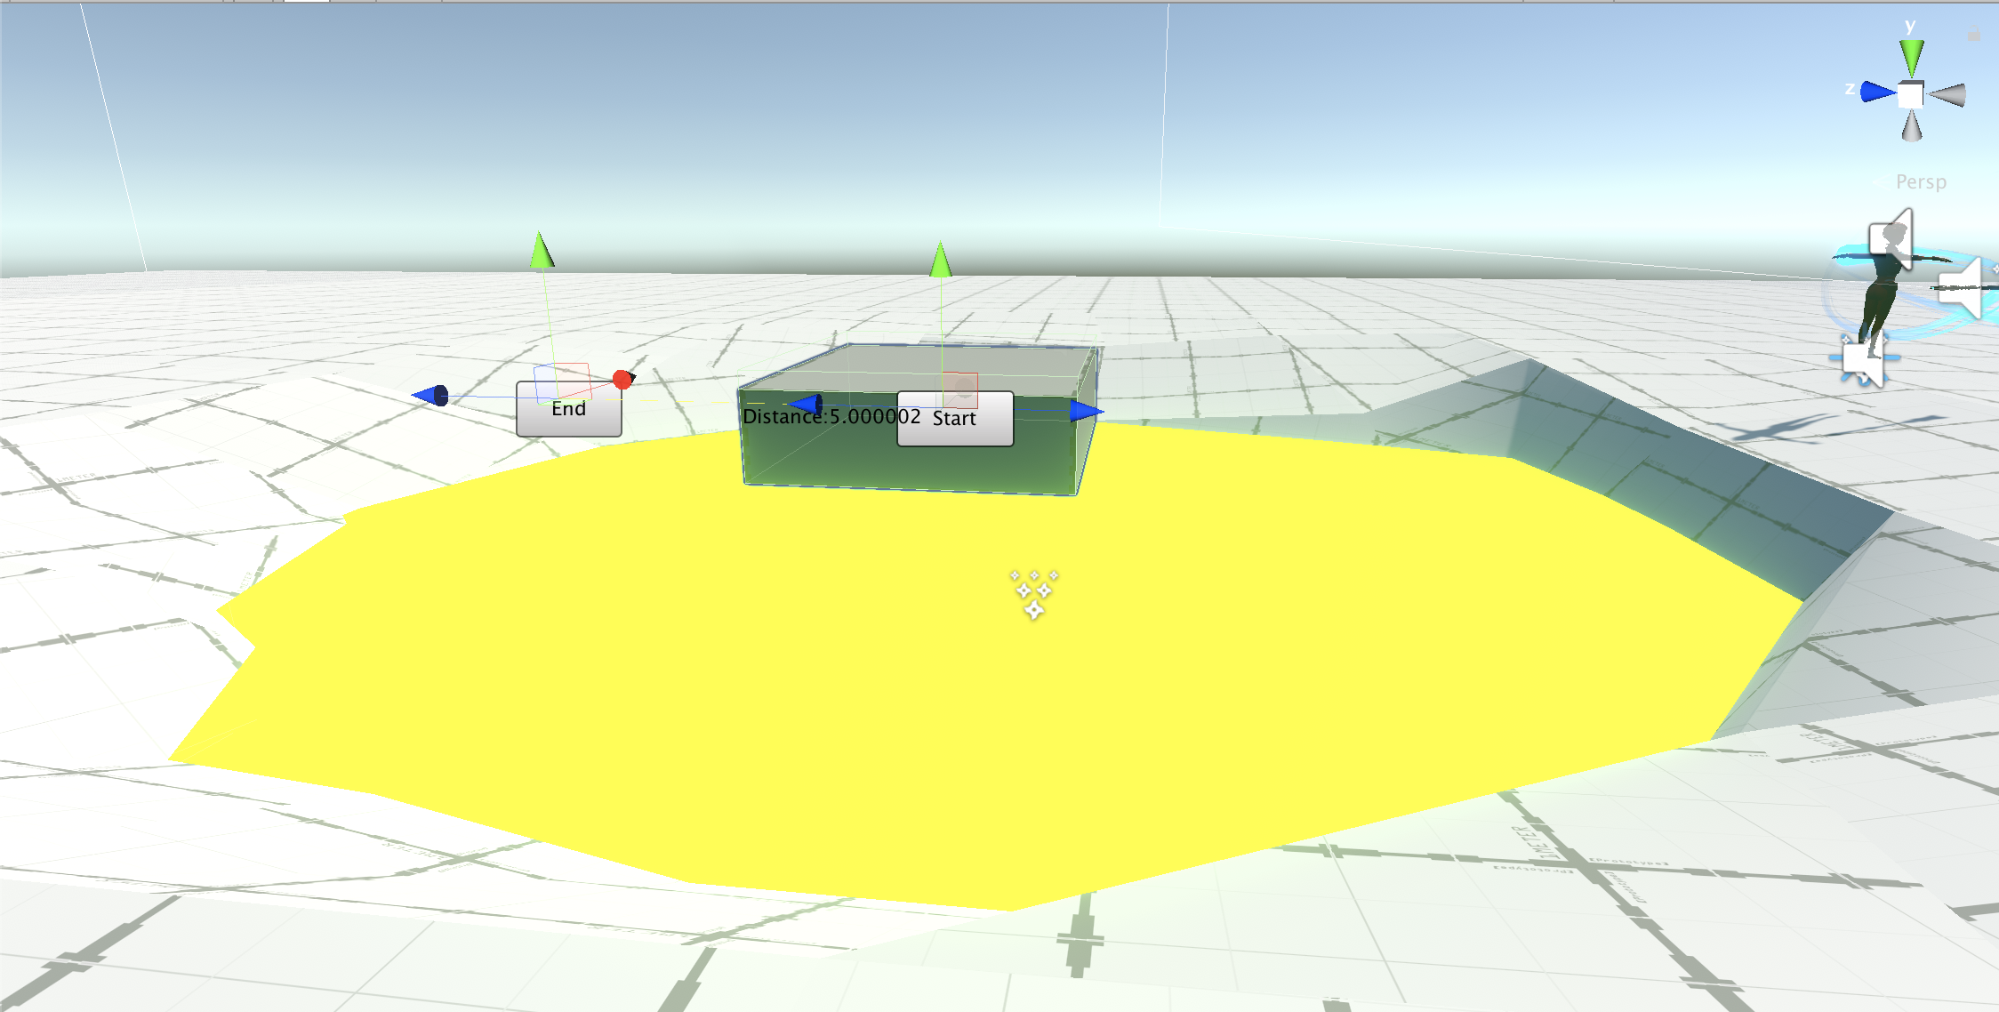The image size is (1999, 1012).
Task: Click the white center cube of the orientation gizmo
Action: click(x=1910, y=95)
